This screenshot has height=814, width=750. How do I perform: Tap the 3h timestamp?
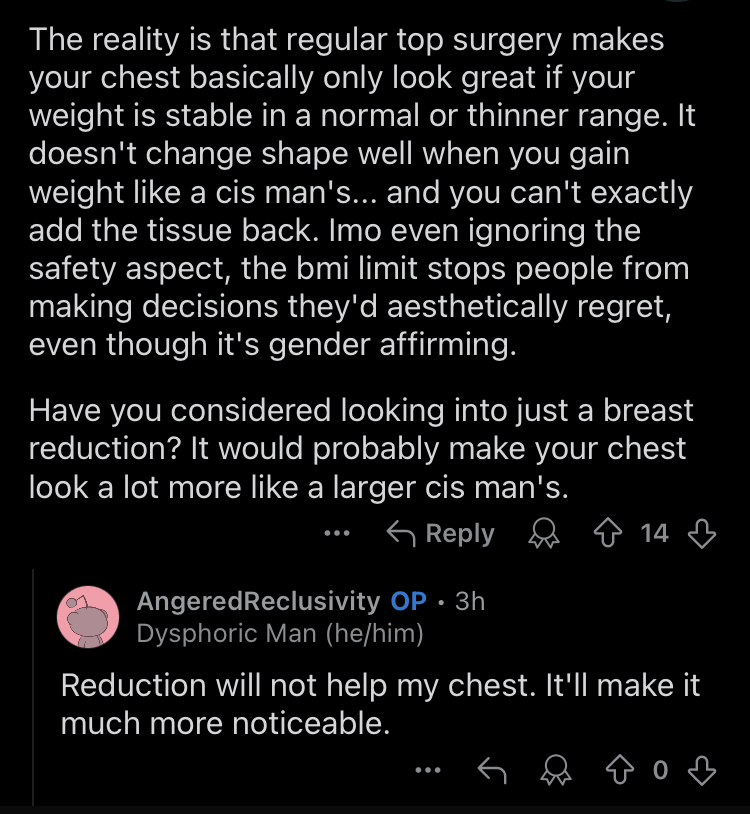(x=470, y=601)
